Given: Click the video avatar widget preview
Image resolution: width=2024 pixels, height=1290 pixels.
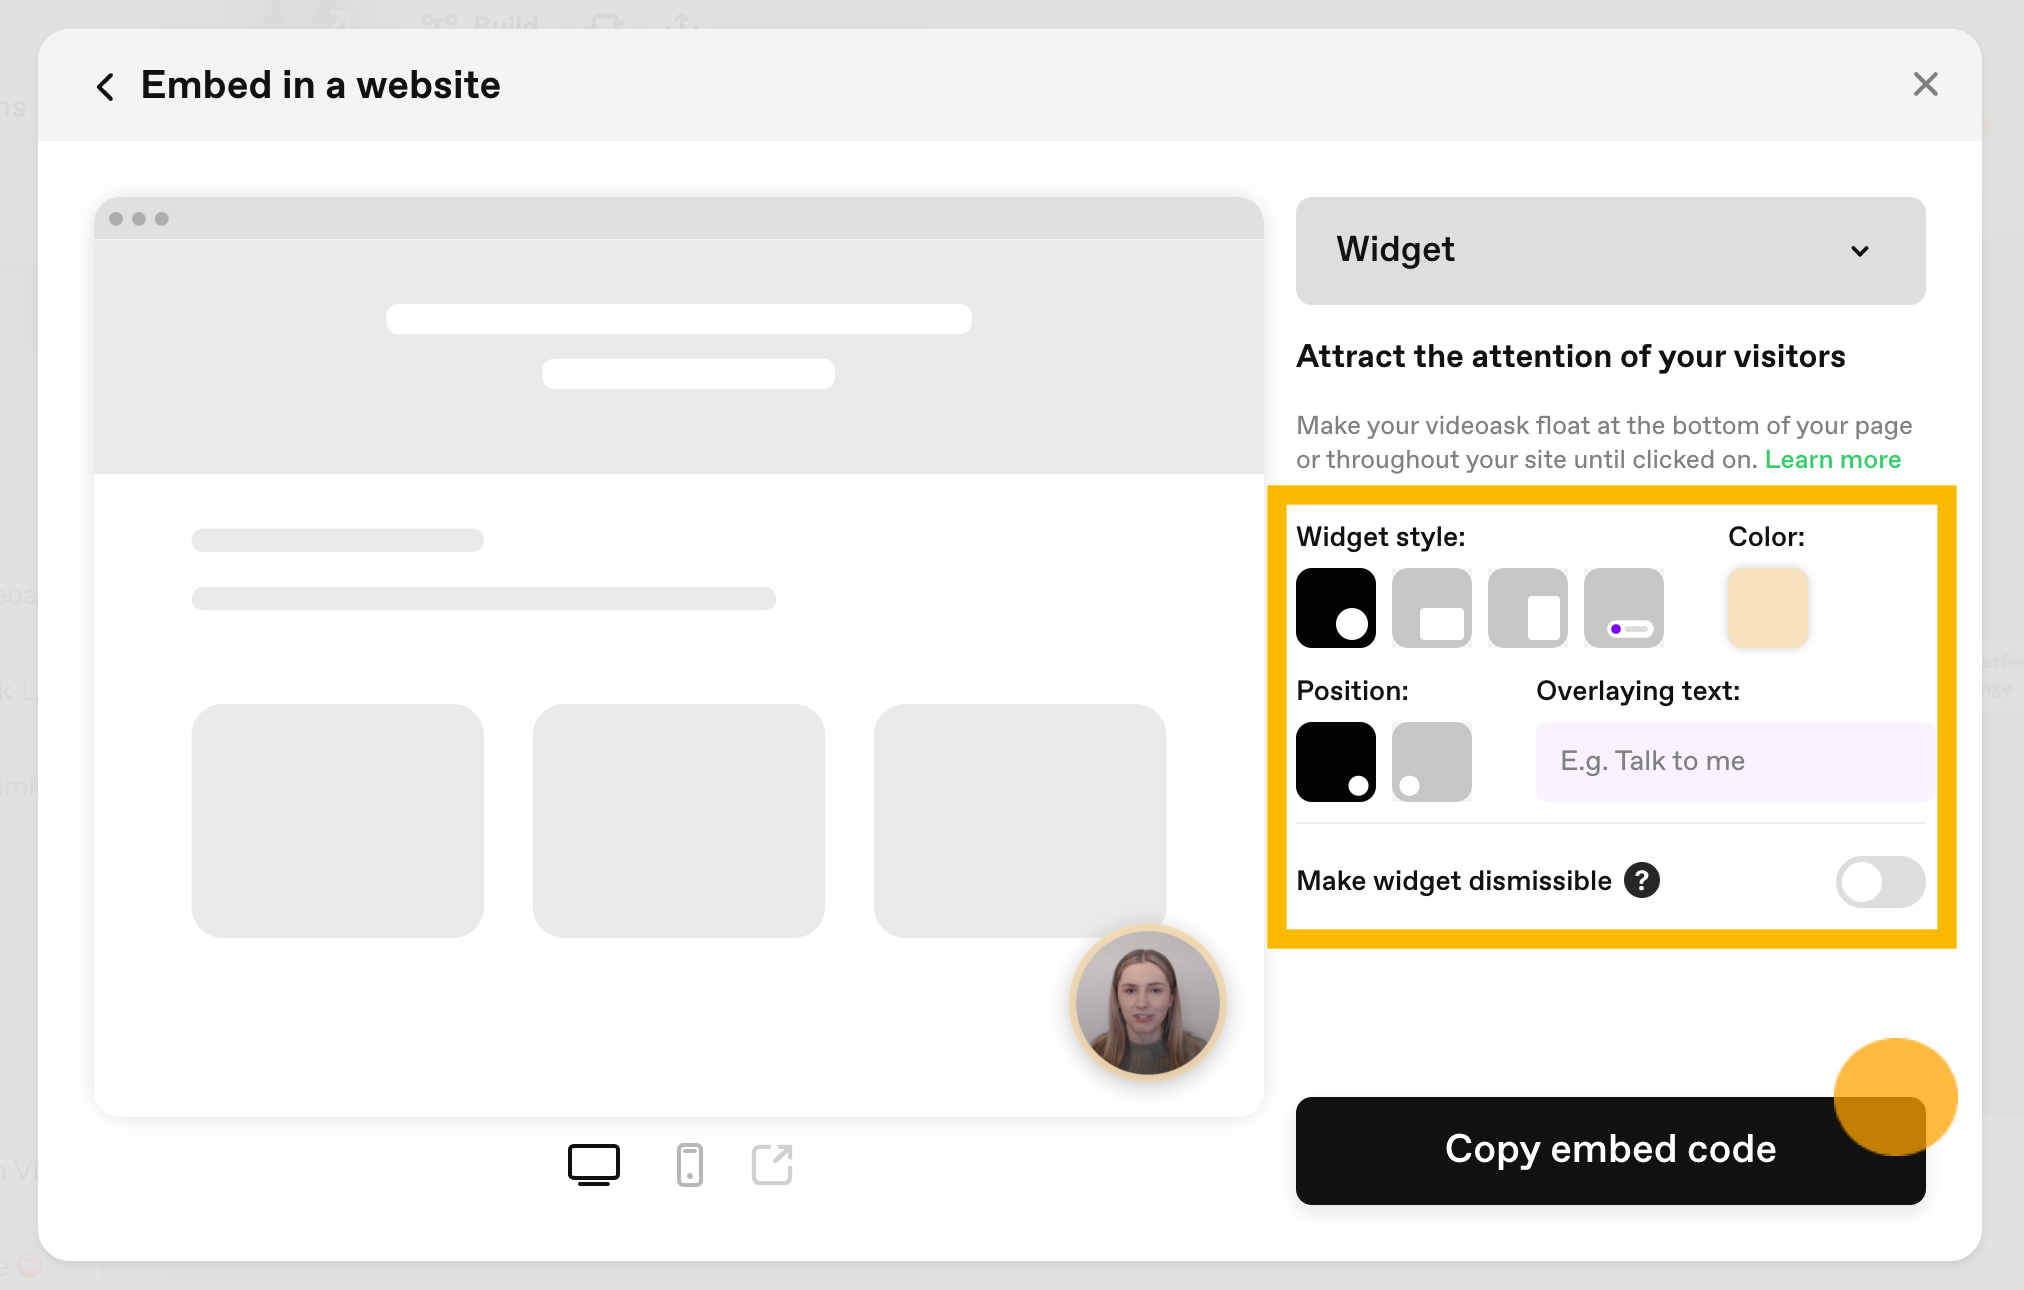Looking at the screenshot, I should pos(1147,1002).
